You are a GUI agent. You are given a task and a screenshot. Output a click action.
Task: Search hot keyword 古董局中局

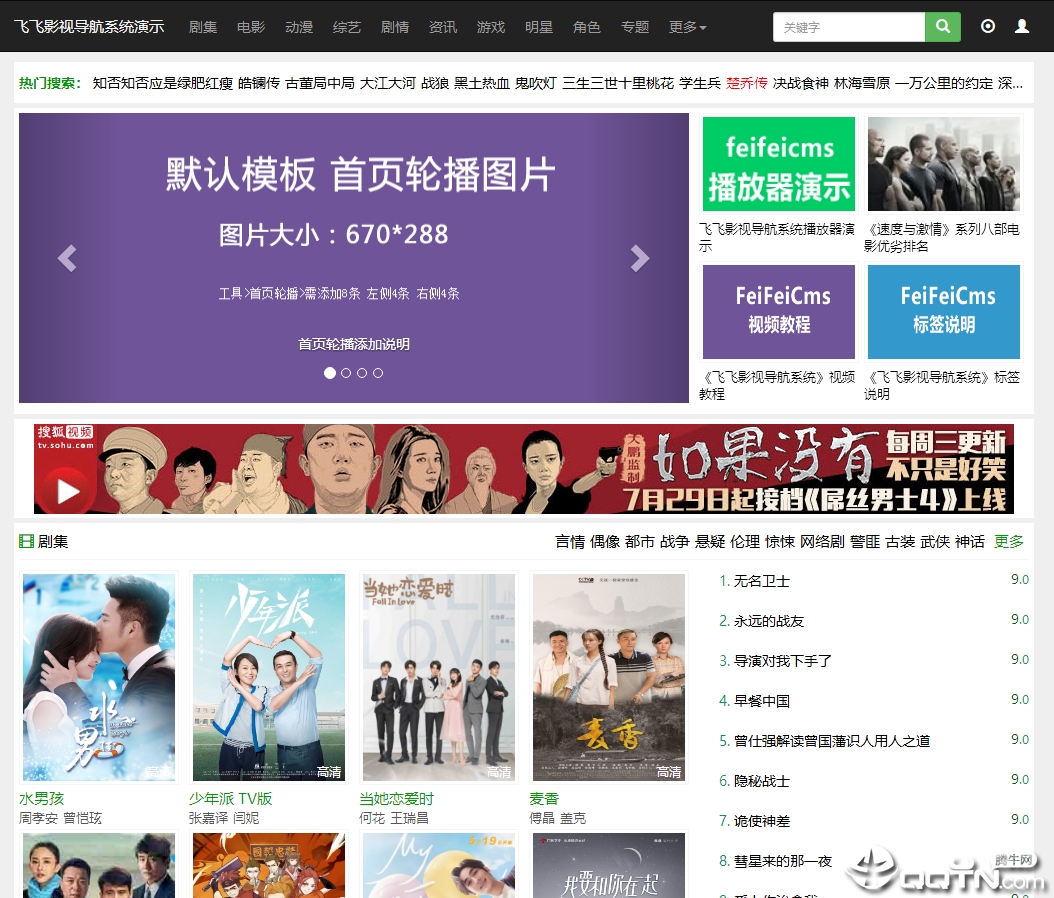pos(320,83)
